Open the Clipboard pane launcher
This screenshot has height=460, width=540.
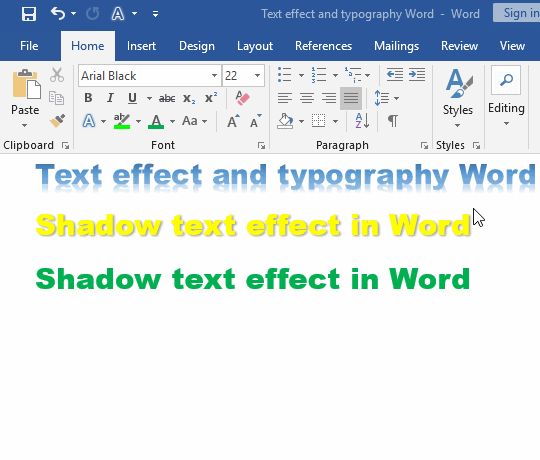(x=65, y=146)
